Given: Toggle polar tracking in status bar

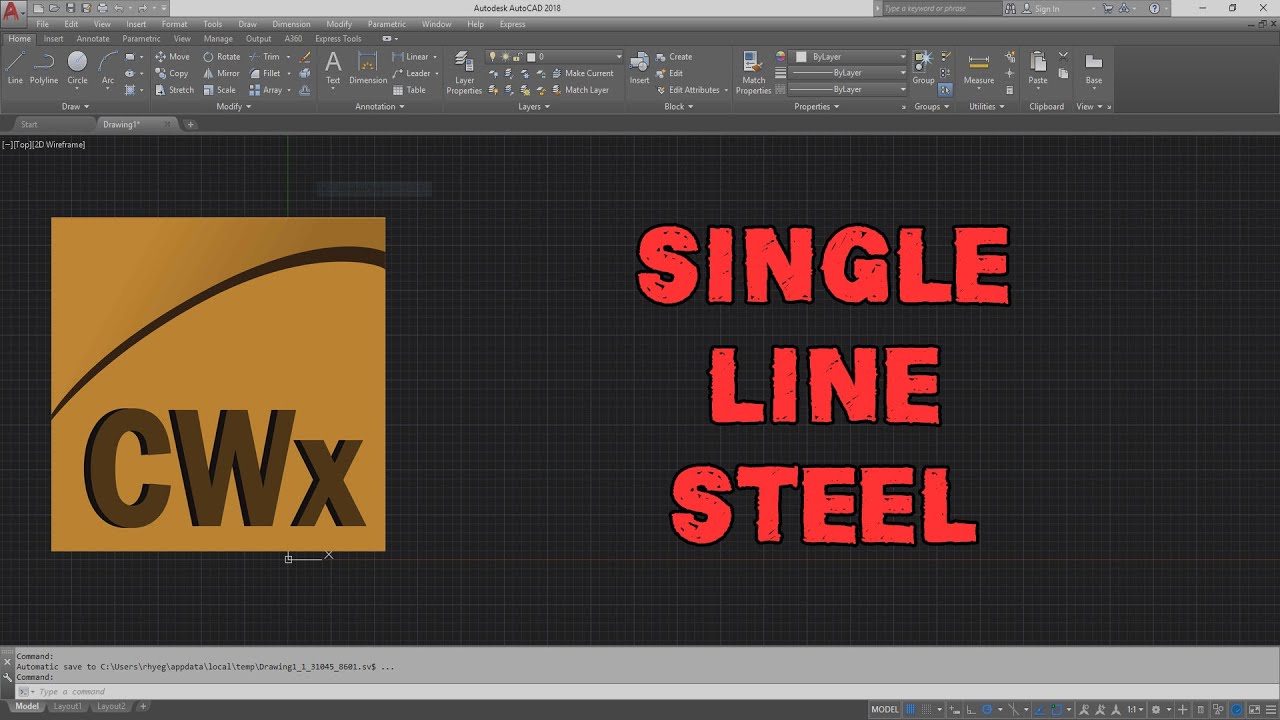Looking at the screenshot, I should 987,709.
